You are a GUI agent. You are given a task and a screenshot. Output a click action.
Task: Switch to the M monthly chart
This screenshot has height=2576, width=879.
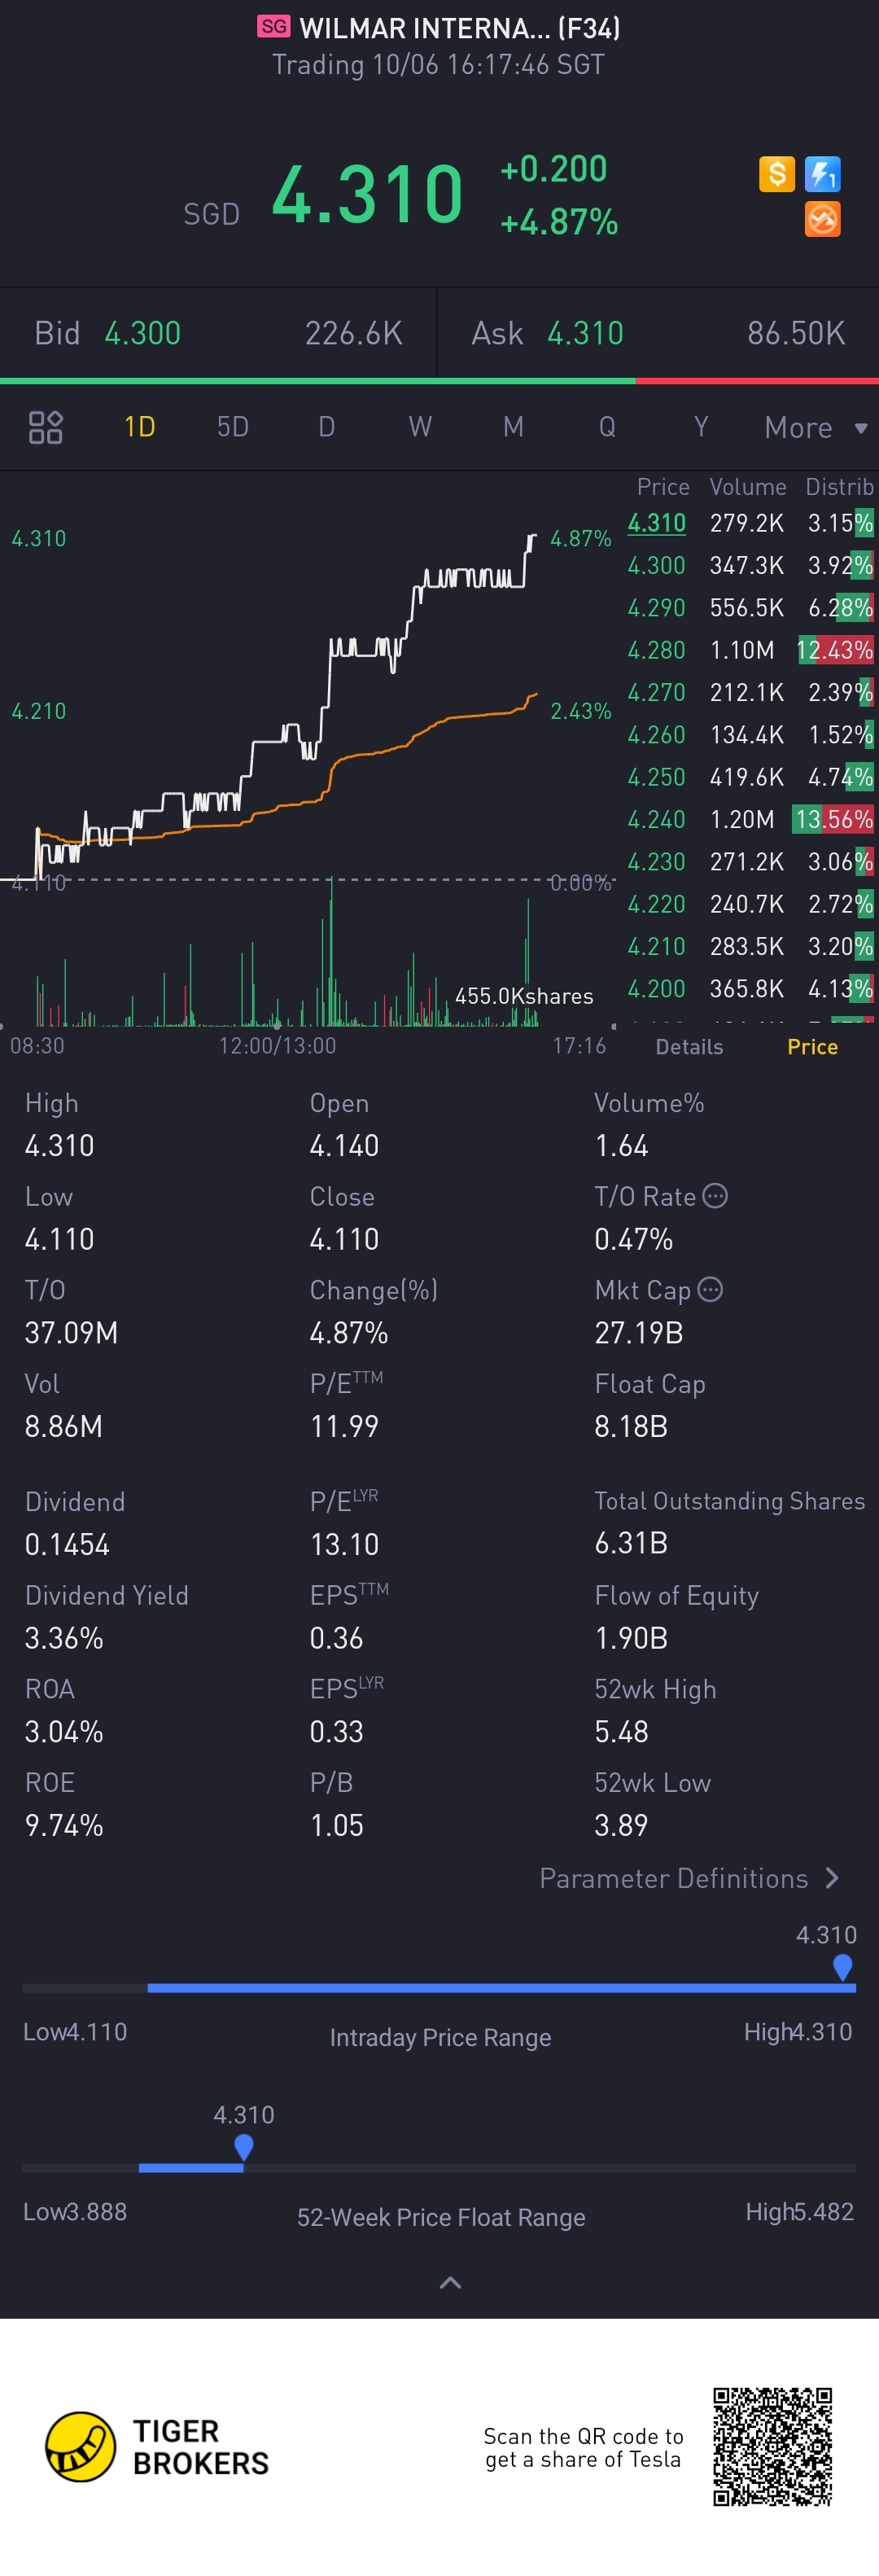click(513, 427)
